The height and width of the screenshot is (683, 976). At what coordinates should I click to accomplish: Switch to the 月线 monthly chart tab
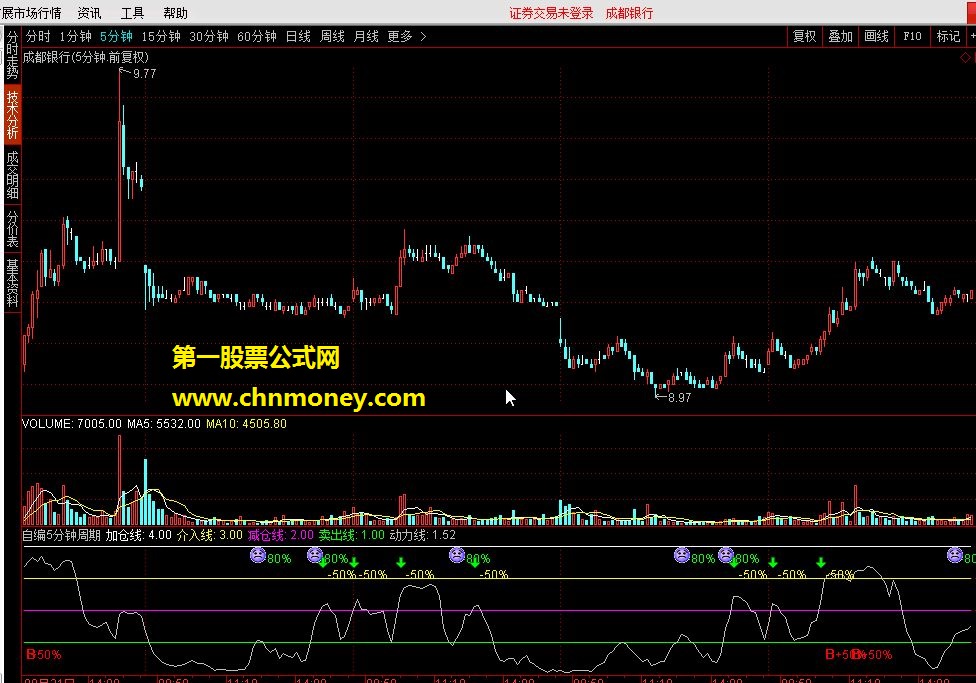click(x=365, y=37)
